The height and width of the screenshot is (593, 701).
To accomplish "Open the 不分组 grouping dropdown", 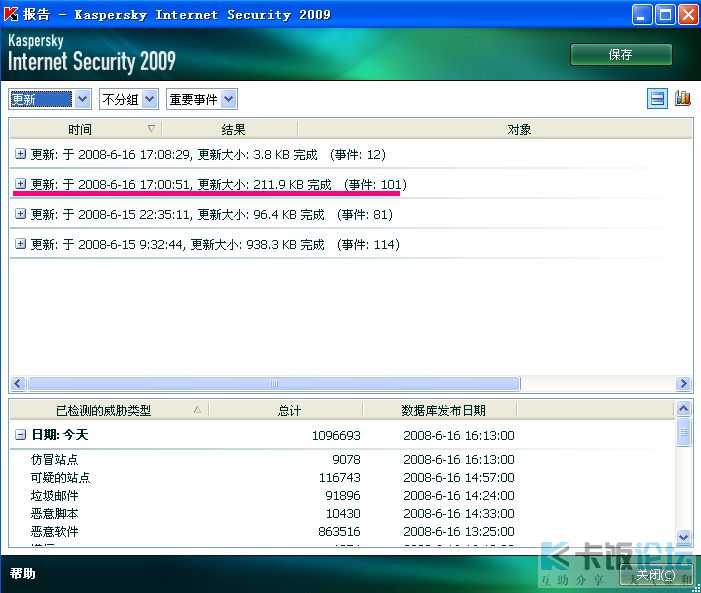I will pyautogui.click(x=129, y=99).
